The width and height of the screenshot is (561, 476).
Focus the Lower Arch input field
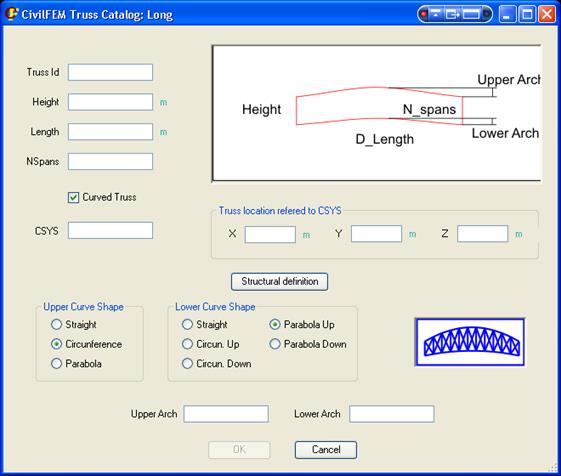(392, 414)
